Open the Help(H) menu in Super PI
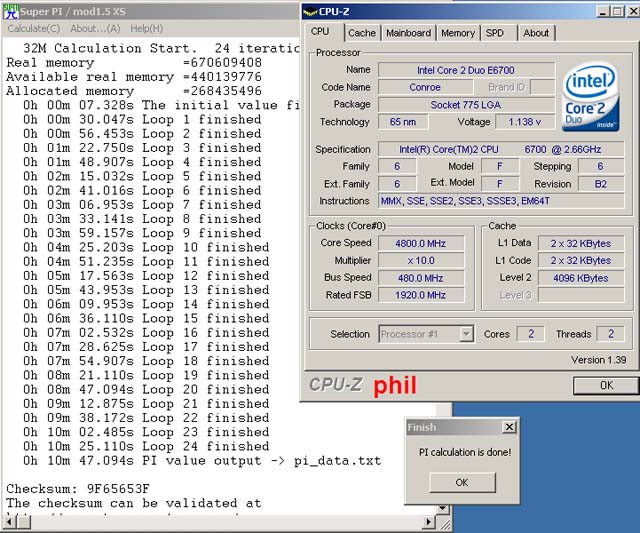640x533 pixels. tap(147, 29)
